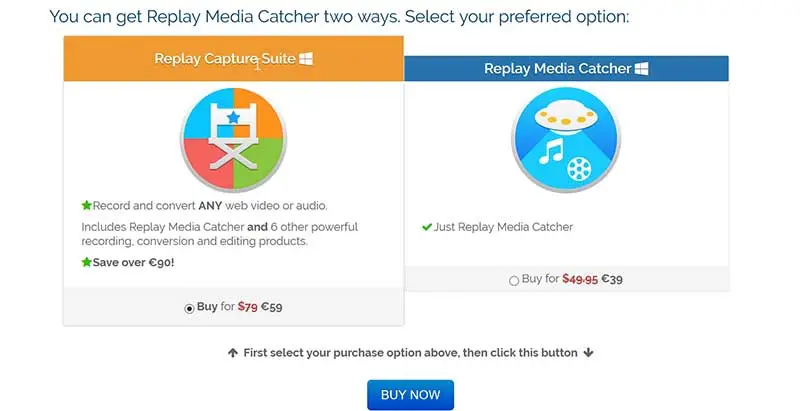Image resolution: width=800 pixels, height=411 pixels.
Task: Click the crossed-out $79 price
Action: (x=247, y=307)
